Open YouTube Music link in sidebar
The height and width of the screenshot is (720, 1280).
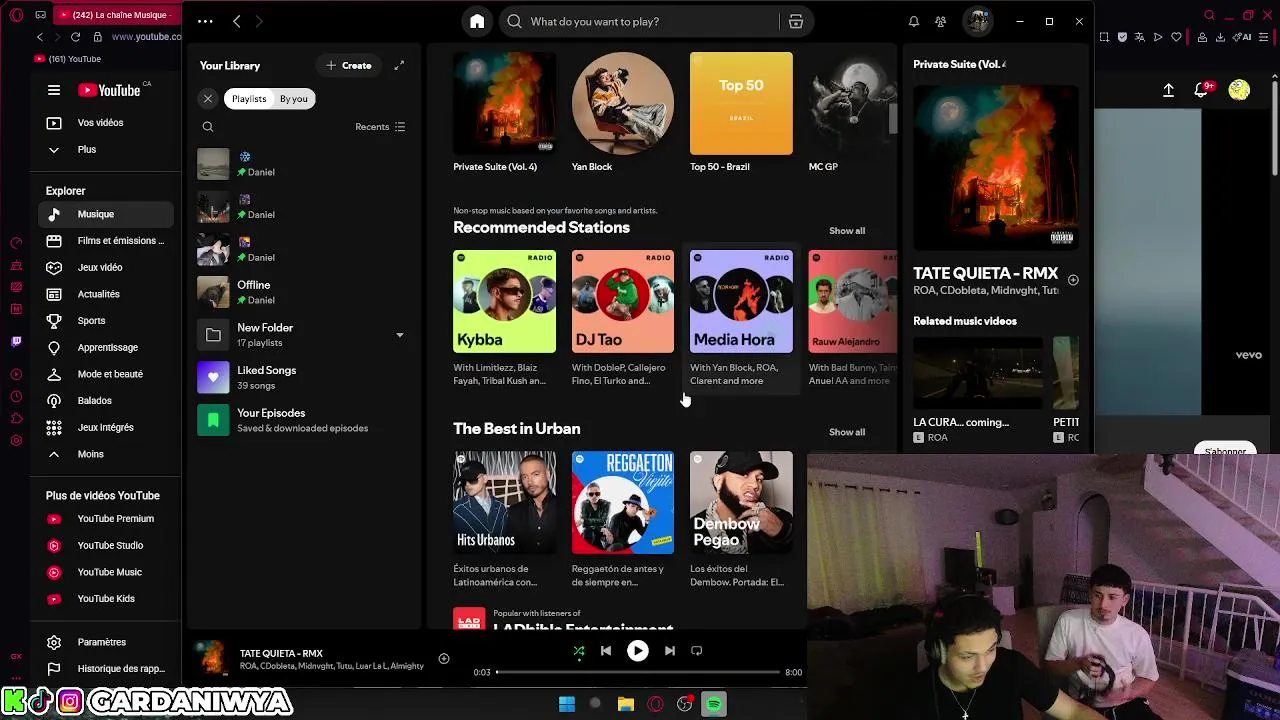click(105, 572)
